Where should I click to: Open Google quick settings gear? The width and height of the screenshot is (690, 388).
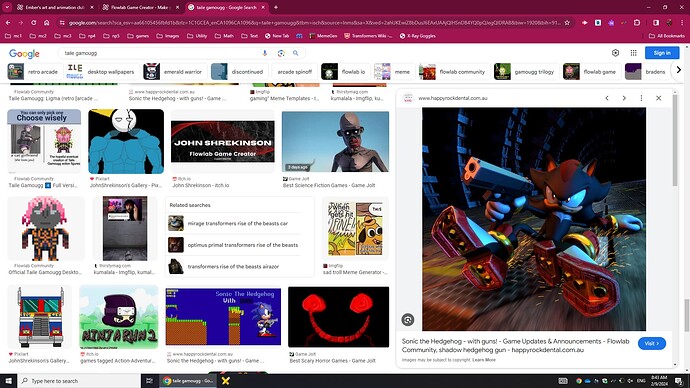(615, 53)
